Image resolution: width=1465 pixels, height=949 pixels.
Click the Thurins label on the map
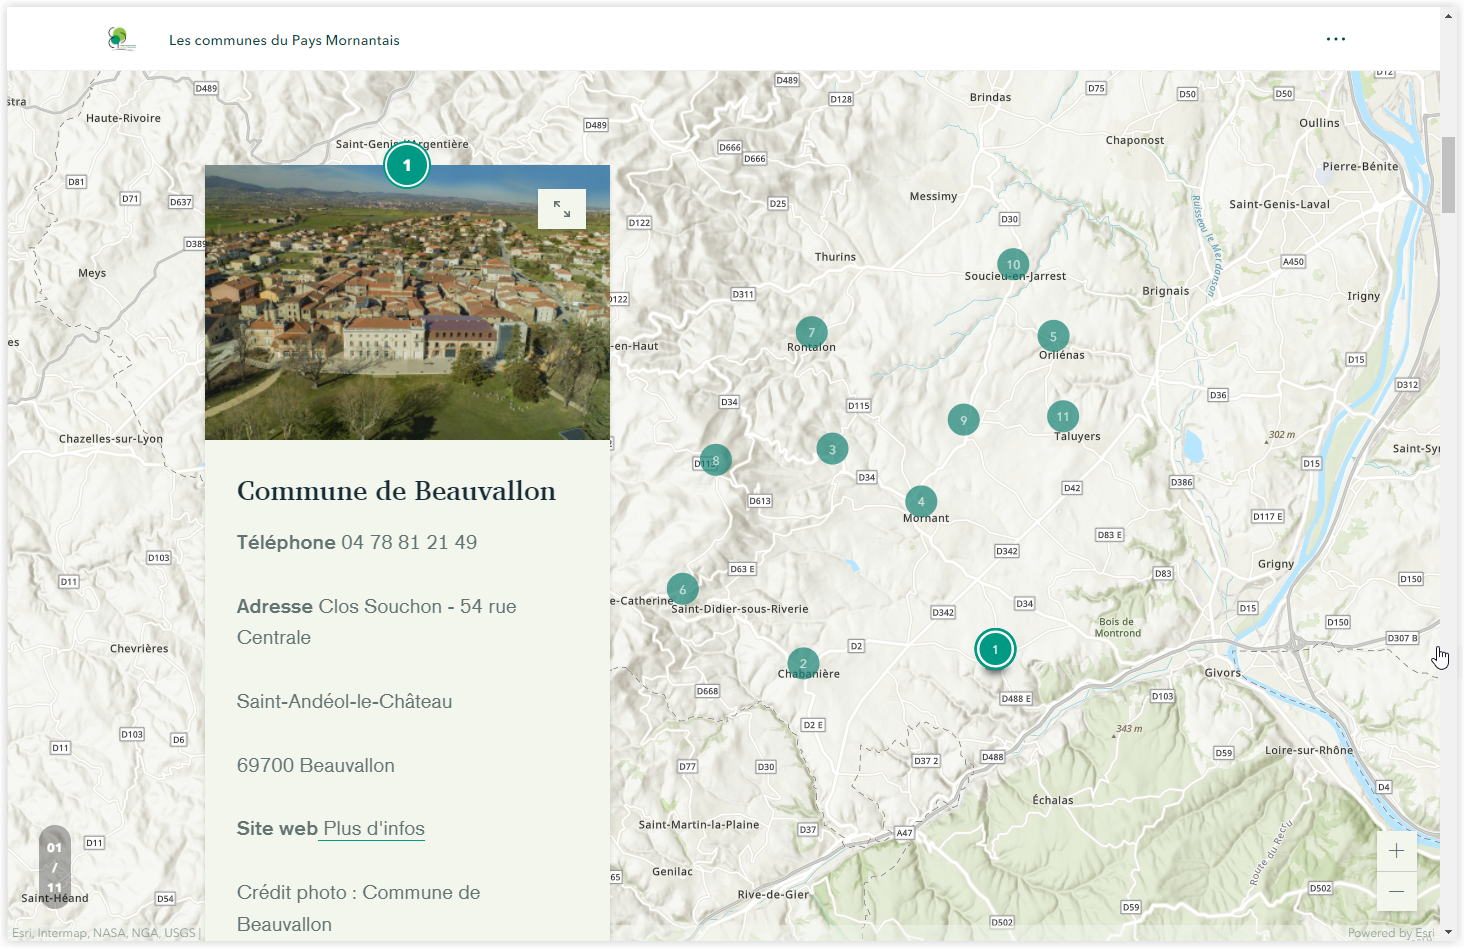(x=835, y=257)
